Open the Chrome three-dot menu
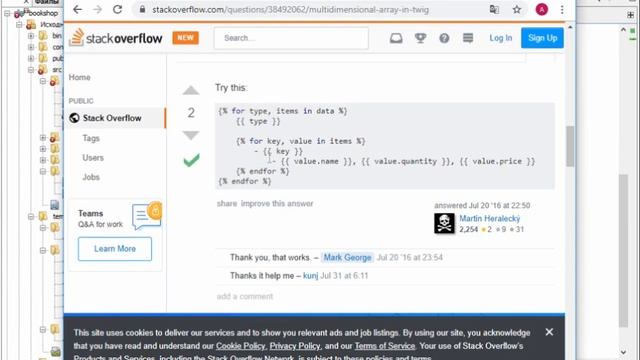 (x=562, y=9)
